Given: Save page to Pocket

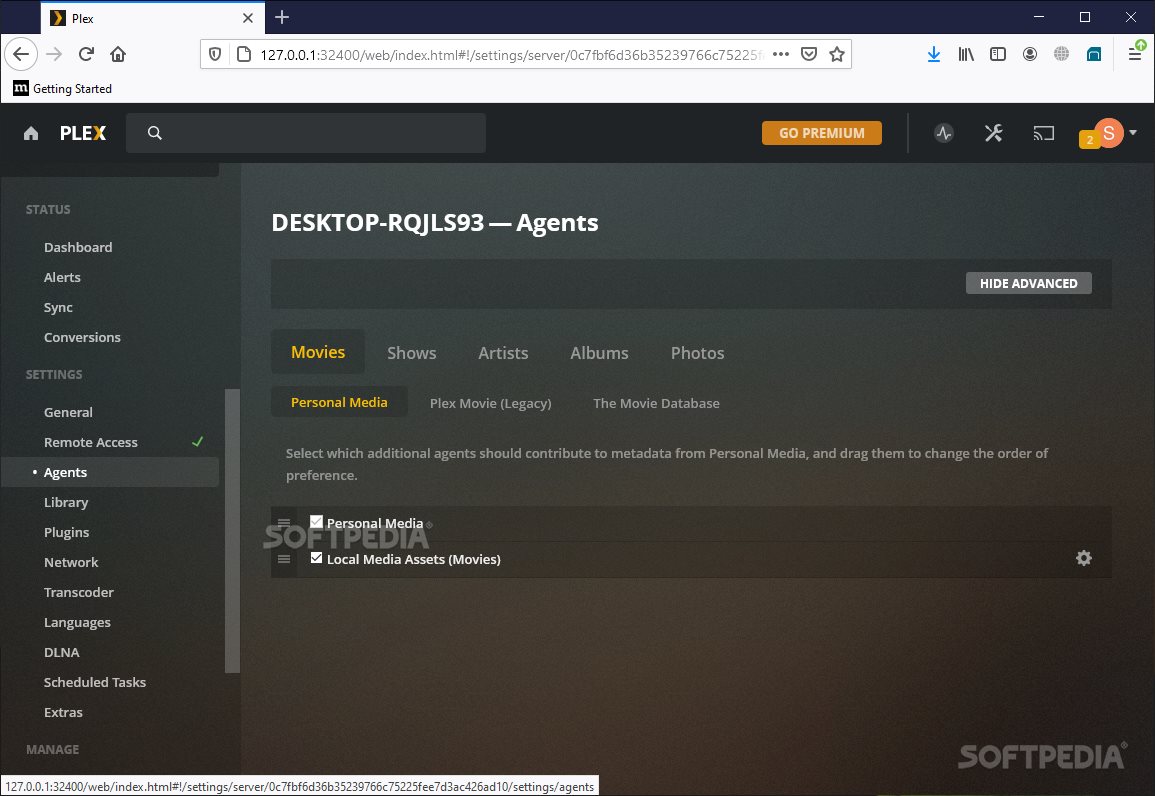Looking at the screenshot, I should point(809,54).
